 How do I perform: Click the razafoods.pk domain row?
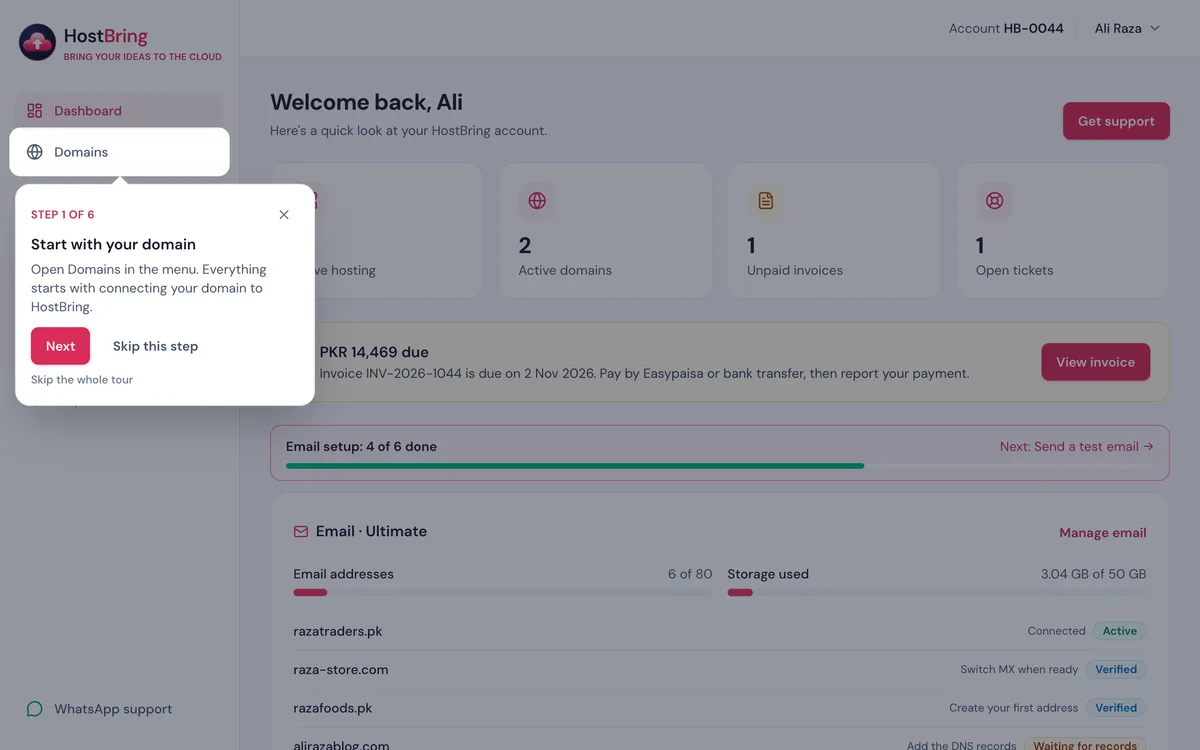720,707
